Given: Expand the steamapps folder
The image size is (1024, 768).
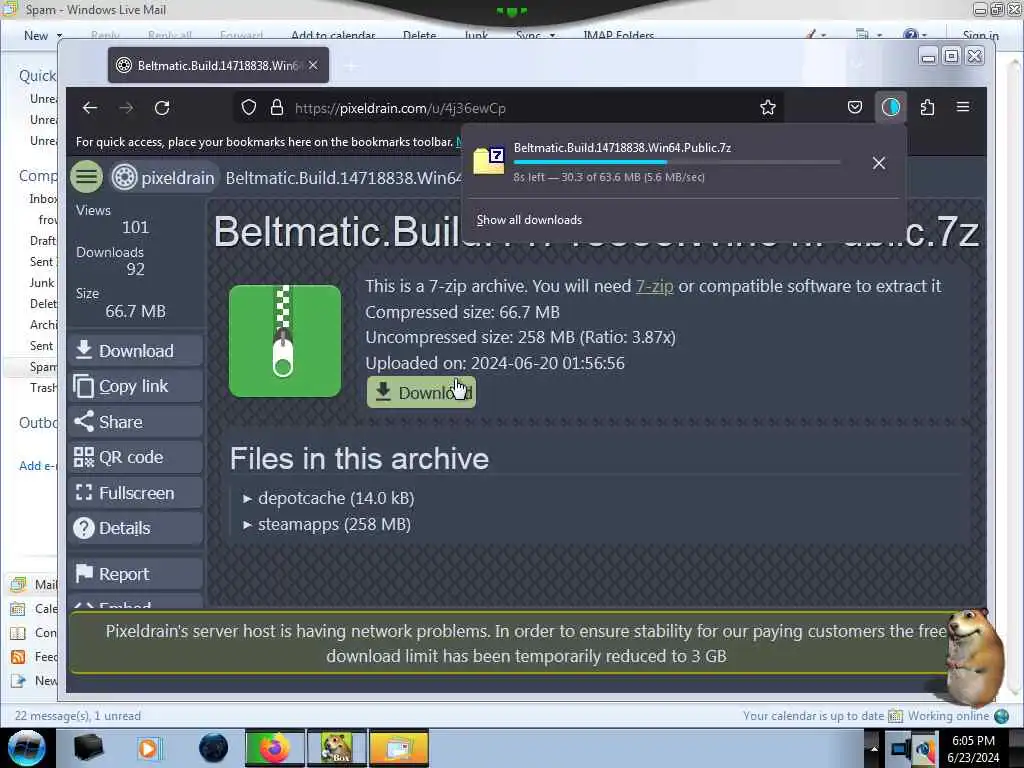Looking at the screenshot, I should click(327, 524).
